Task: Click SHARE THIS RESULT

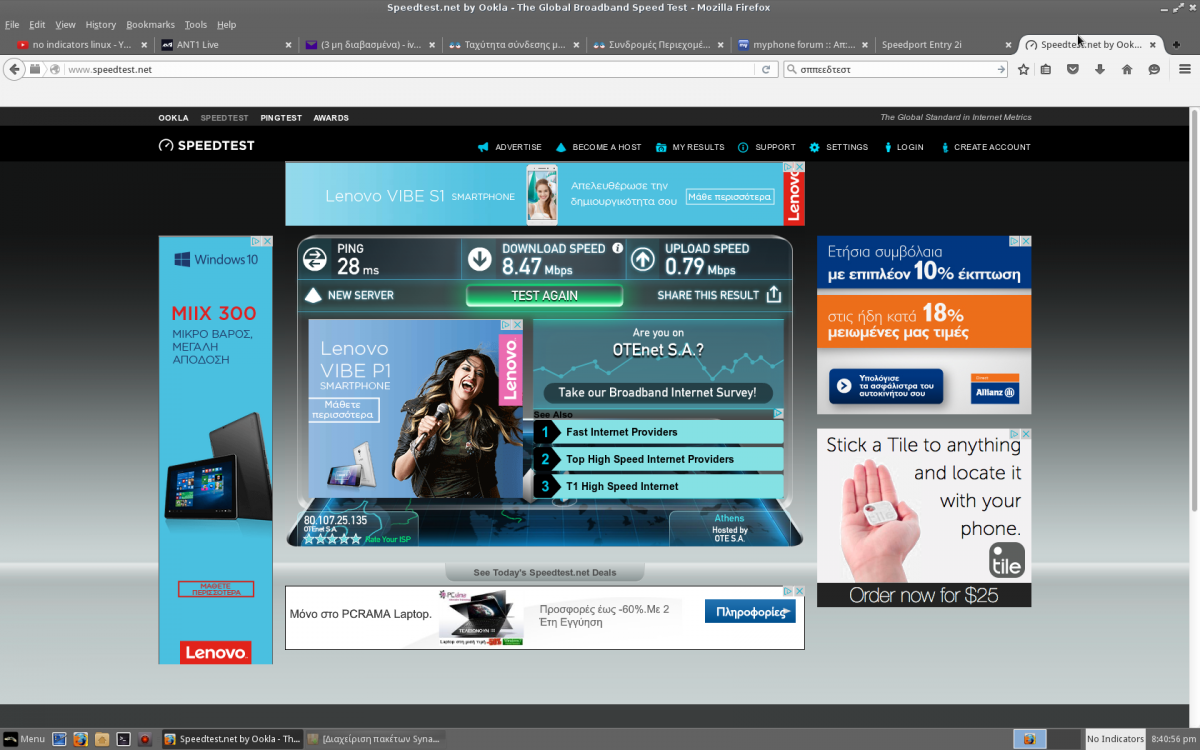Action: 708,295
